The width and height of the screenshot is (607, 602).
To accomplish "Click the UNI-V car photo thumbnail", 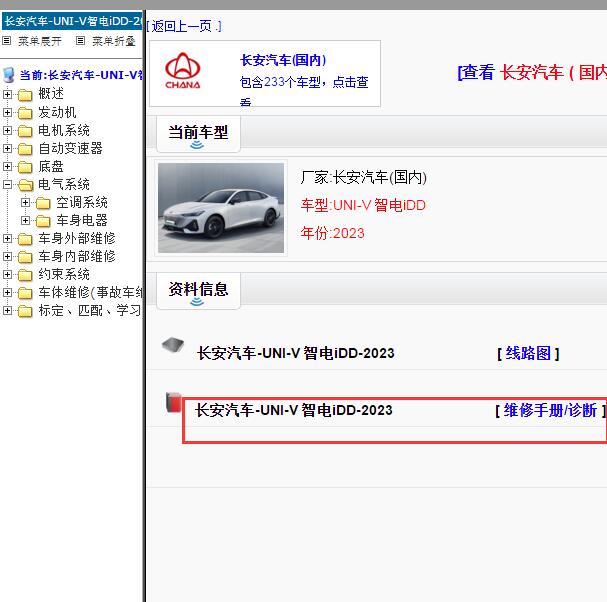I will point(221,208).
